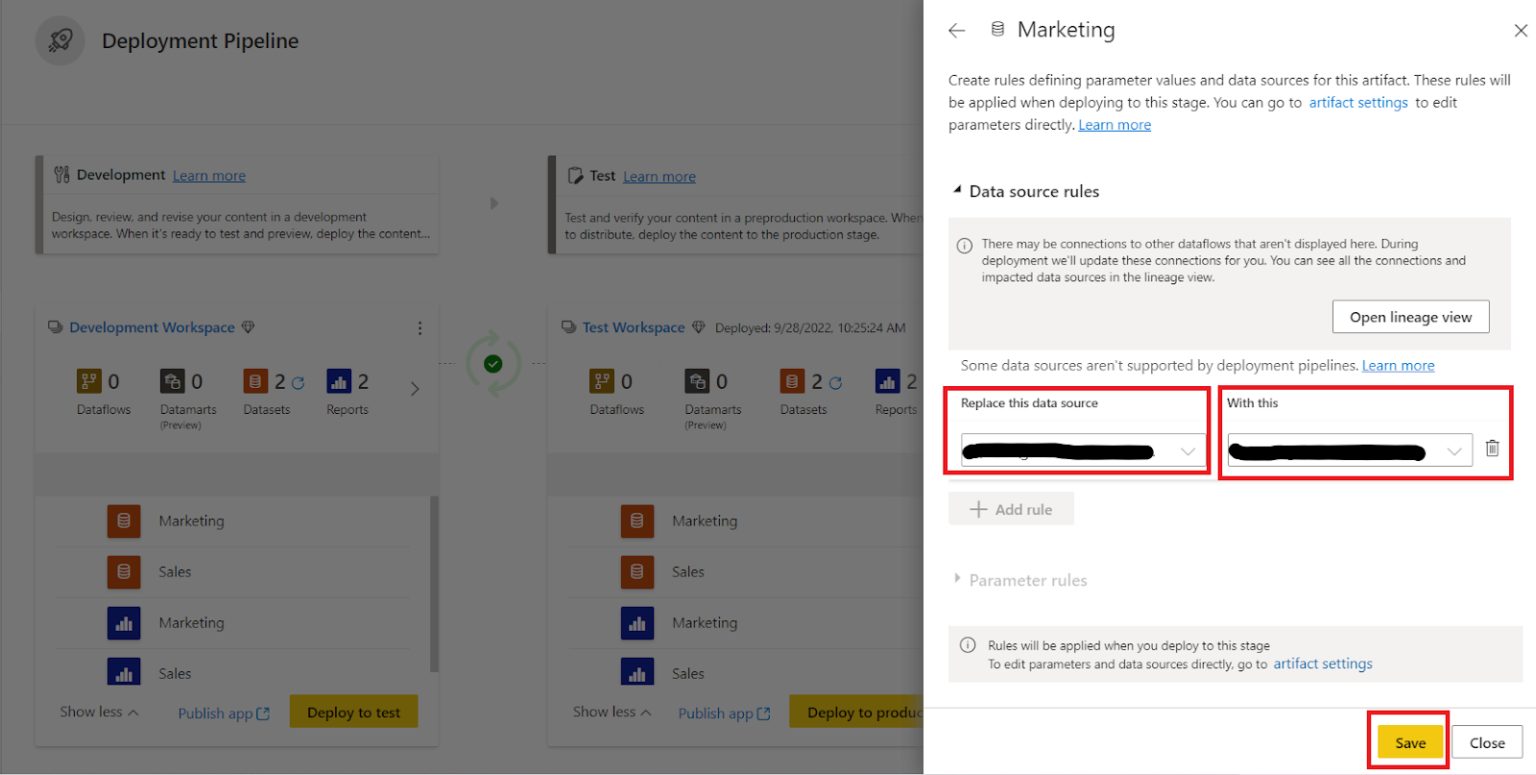The image size is (1536, 775).
Task: Open the Replace this data source dropdown
Action: 1190,449
